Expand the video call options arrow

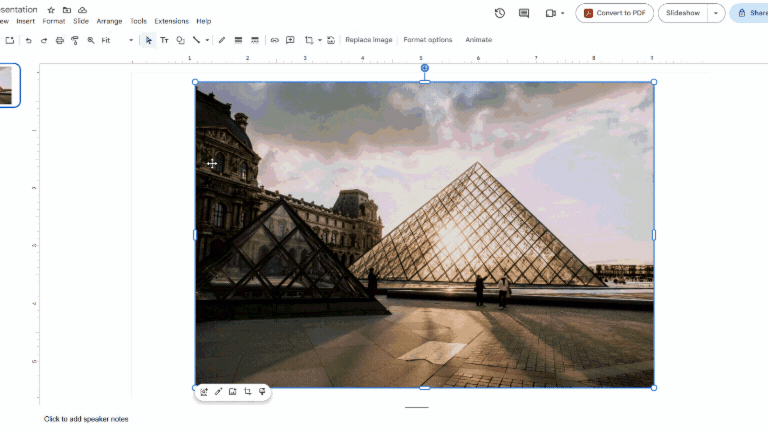pos(562,13)
